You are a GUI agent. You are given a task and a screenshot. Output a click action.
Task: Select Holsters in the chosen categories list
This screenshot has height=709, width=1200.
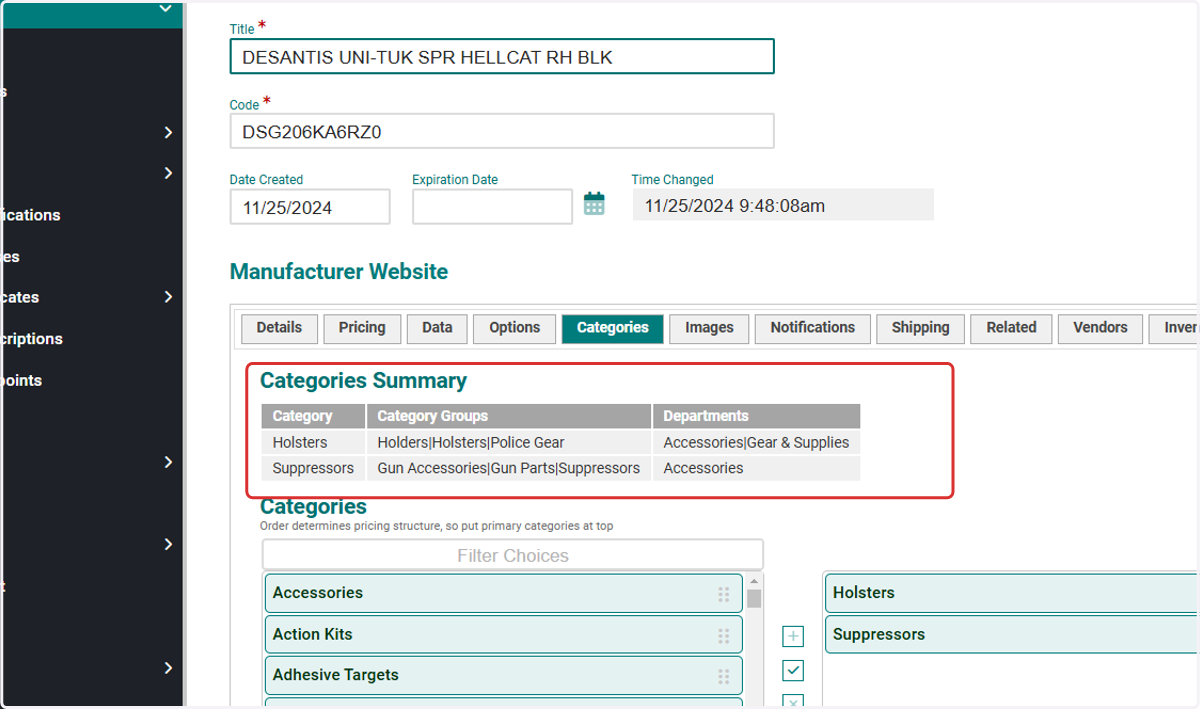tap(1010, 593)
